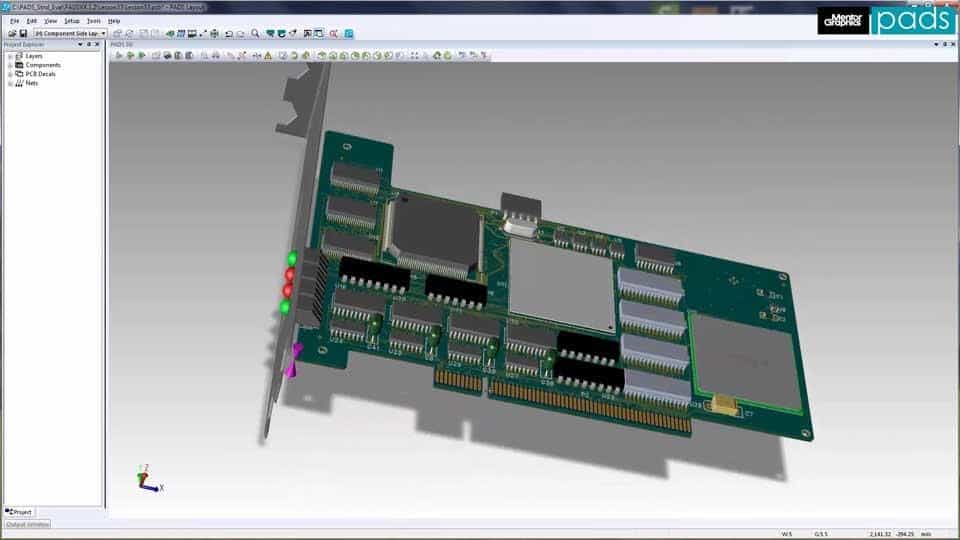Image resolution: width=960 pixels, height=540 pixels.
Task: Select the Project tab at panel bottom
Action: click(x=19, y=511)
